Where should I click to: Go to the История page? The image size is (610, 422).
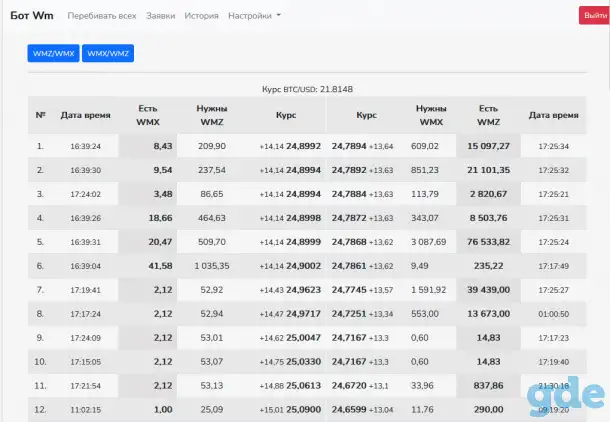[x=201, y=16]
